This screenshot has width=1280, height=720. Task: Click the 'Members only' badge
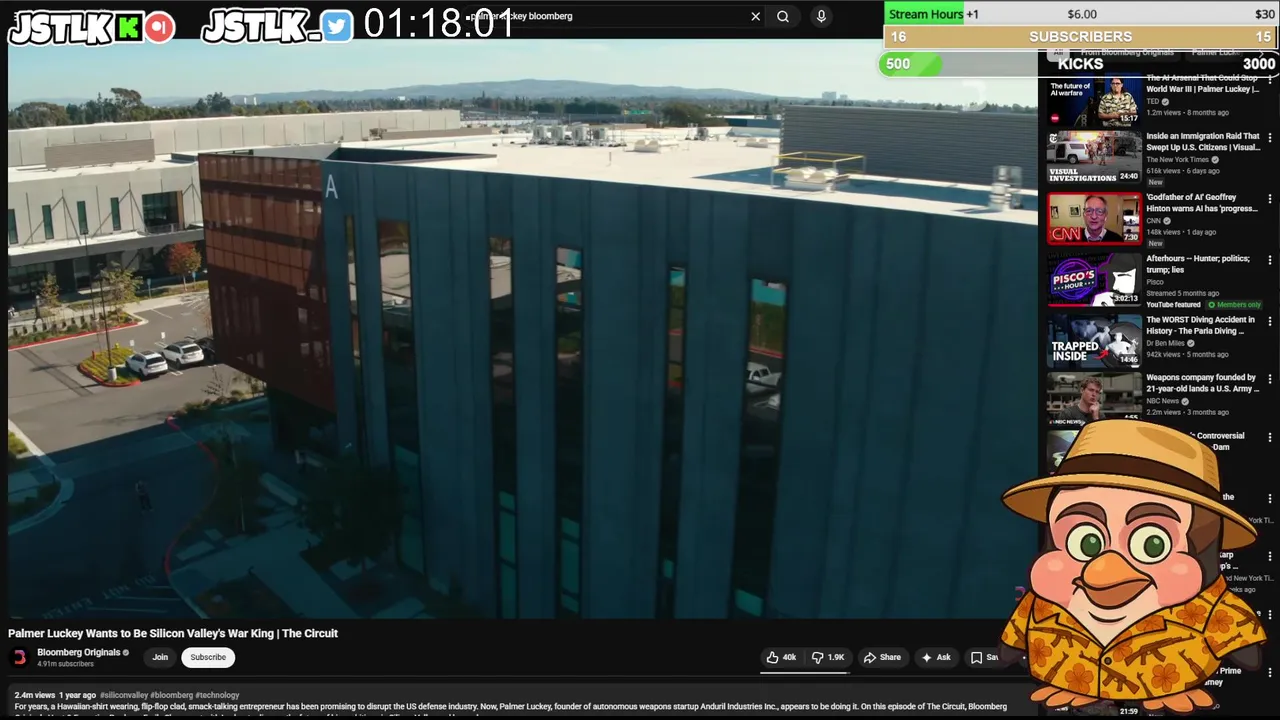point(1235,305)
